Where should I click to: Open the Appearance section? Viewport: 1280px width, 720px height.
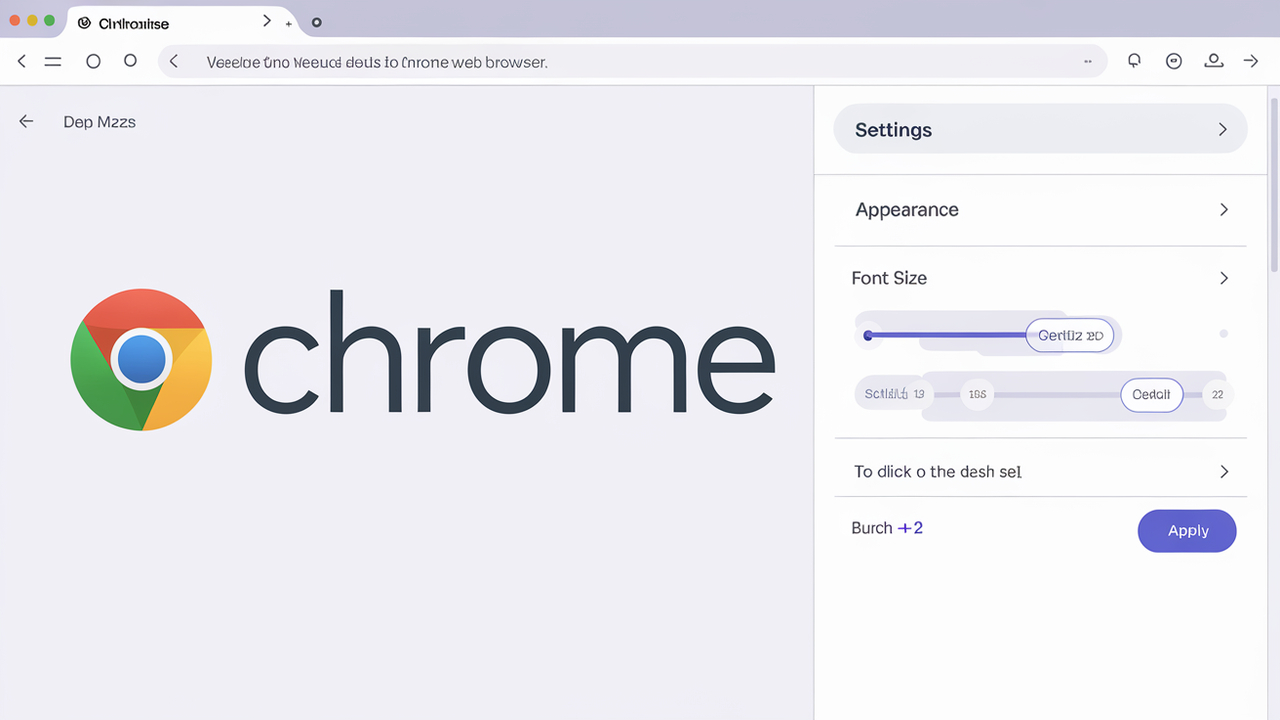click(x=1040, y=210)
